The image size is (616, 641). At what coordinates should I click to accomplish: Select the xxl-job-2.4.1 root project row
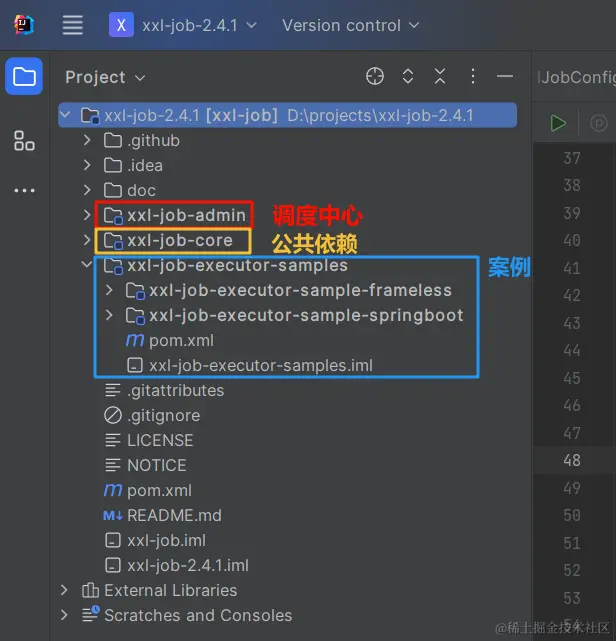(x=288, y=115)
